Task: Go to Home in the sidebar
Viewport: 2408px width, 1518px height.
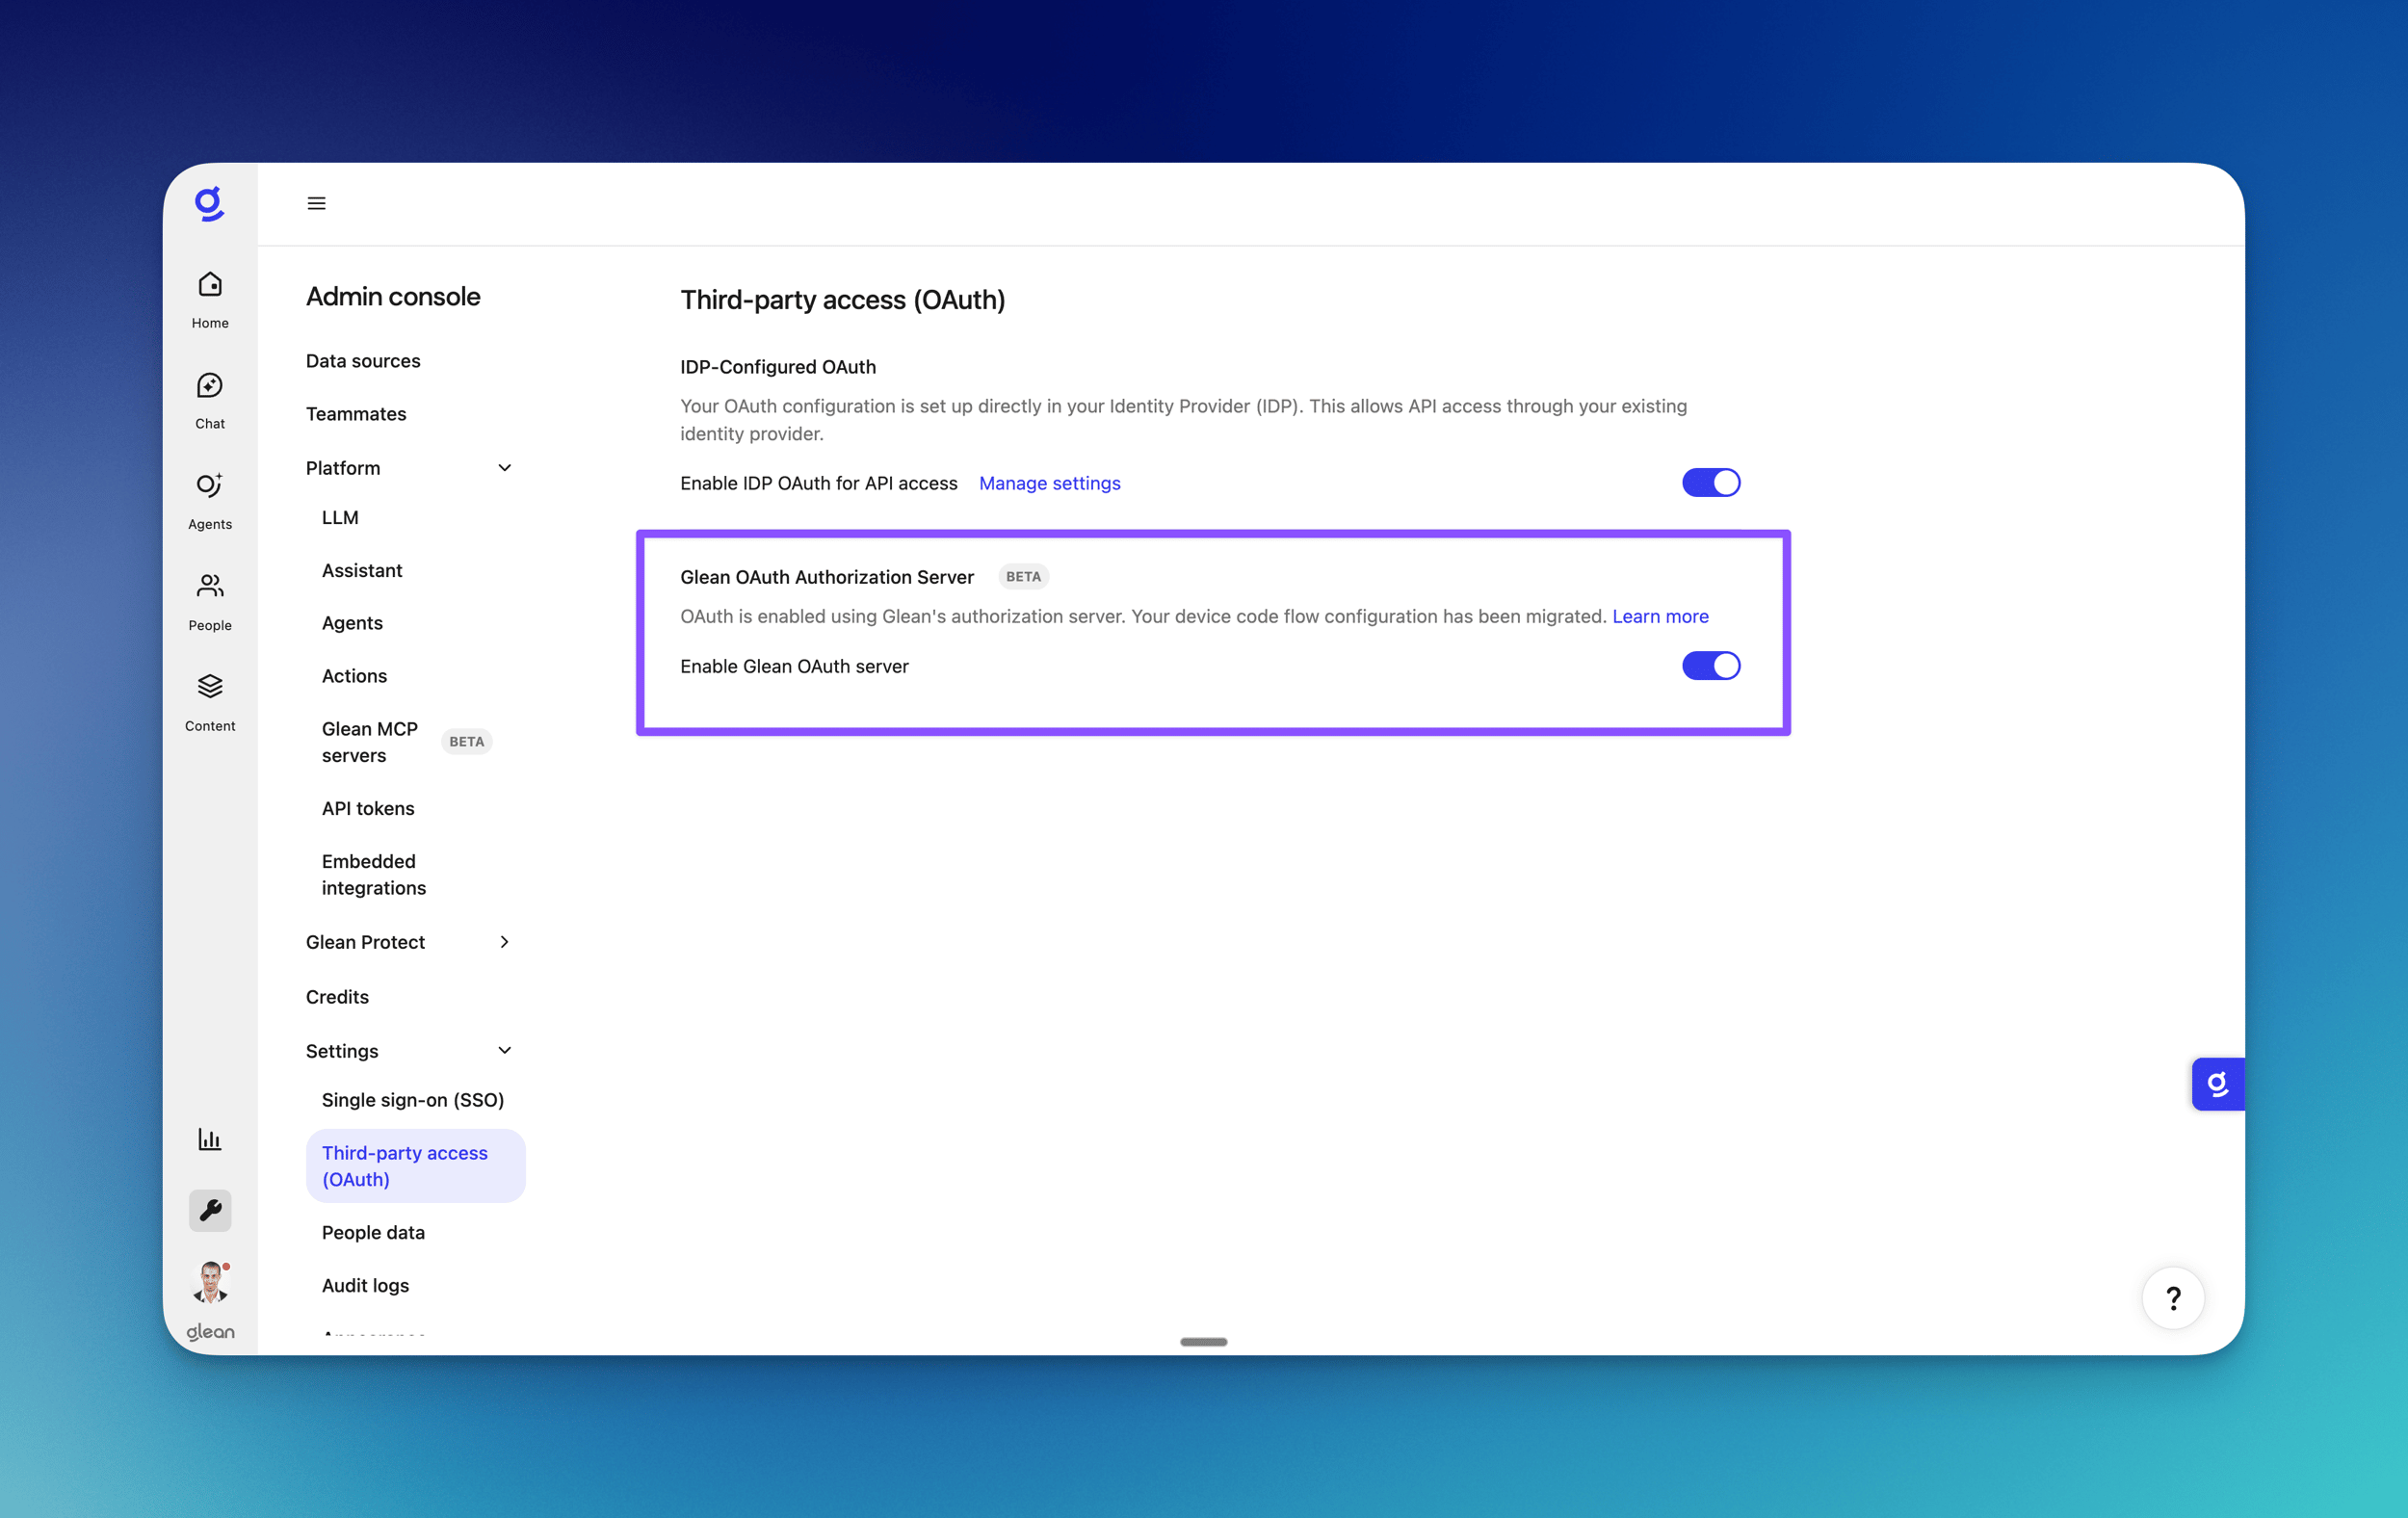Action: [210, 299]
